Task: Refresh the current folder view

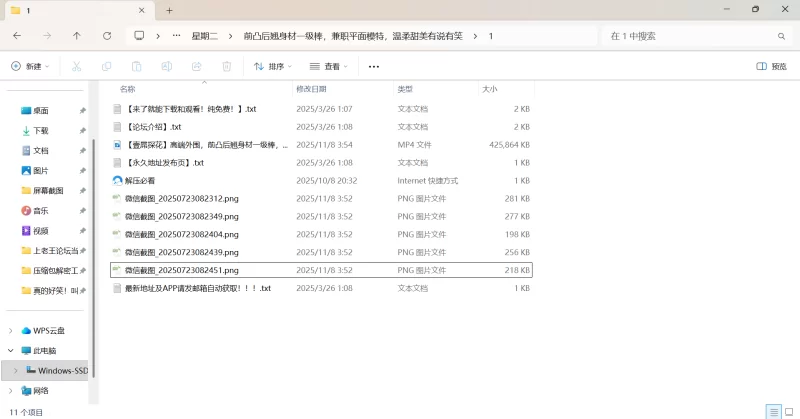Action: [x=107, y=36]
